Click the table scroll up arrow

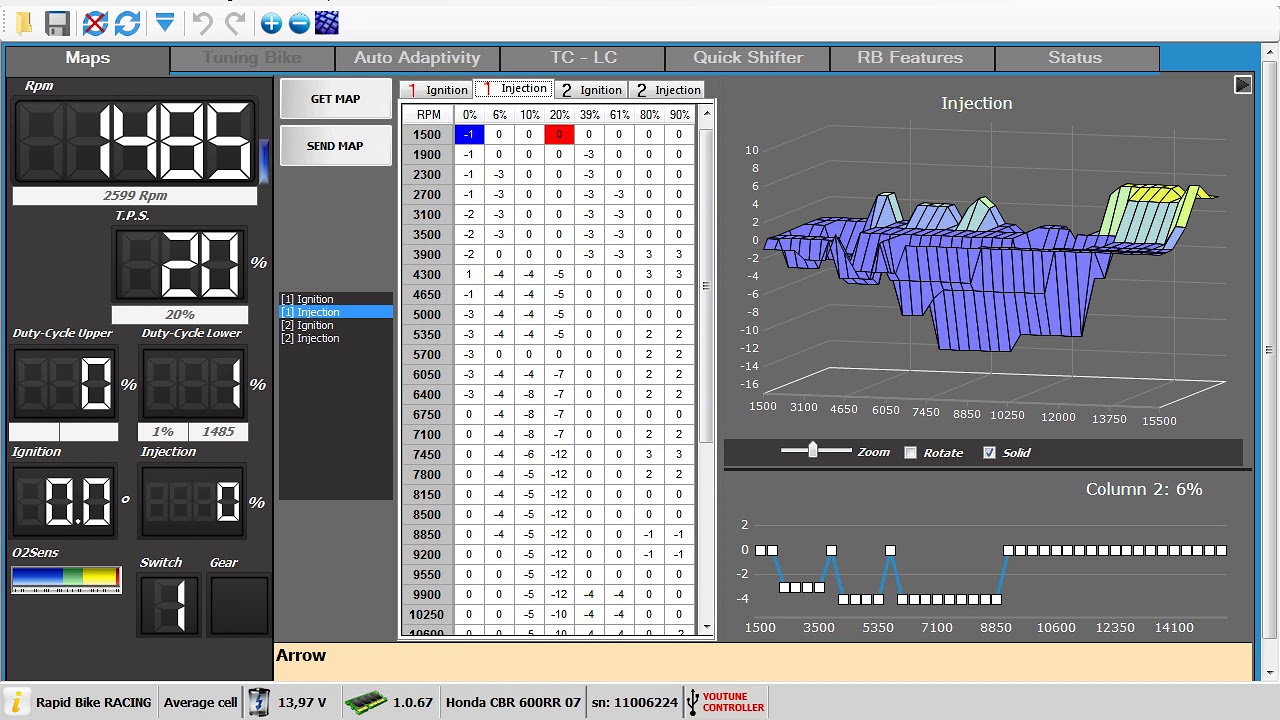click(x=706, y=112)
